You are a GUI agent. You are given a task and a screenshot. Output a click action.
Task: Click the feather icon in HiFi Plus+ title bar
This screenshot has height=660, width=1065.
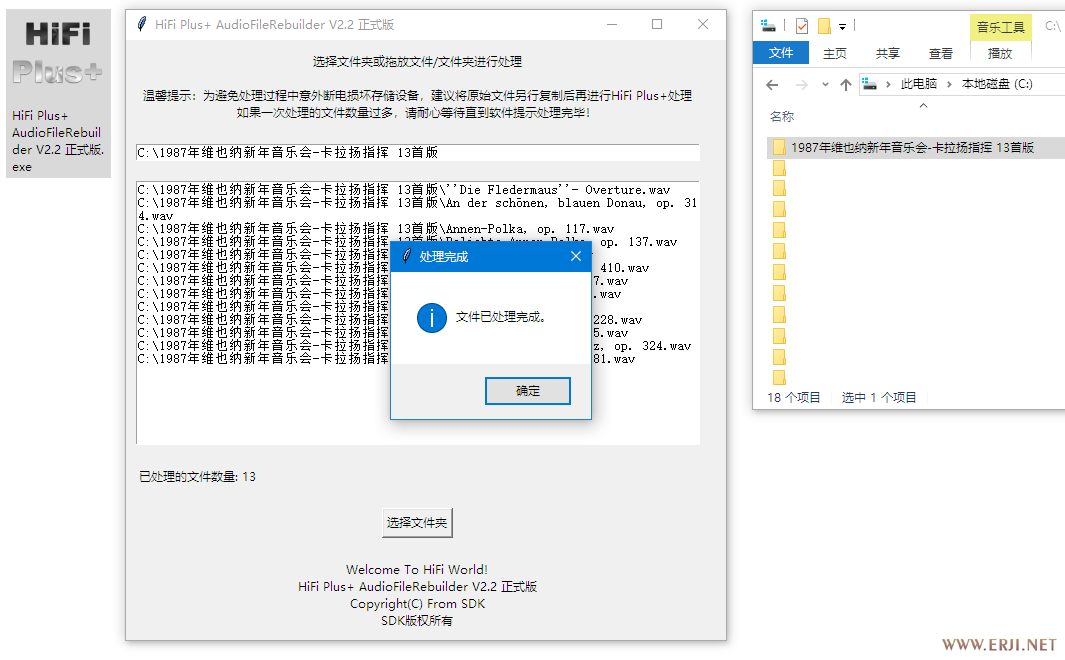click(142, 25)
